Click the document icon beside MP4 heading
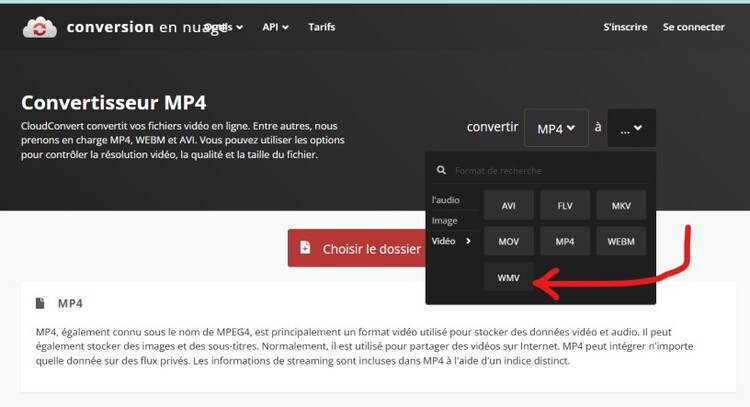 point(40,303)
